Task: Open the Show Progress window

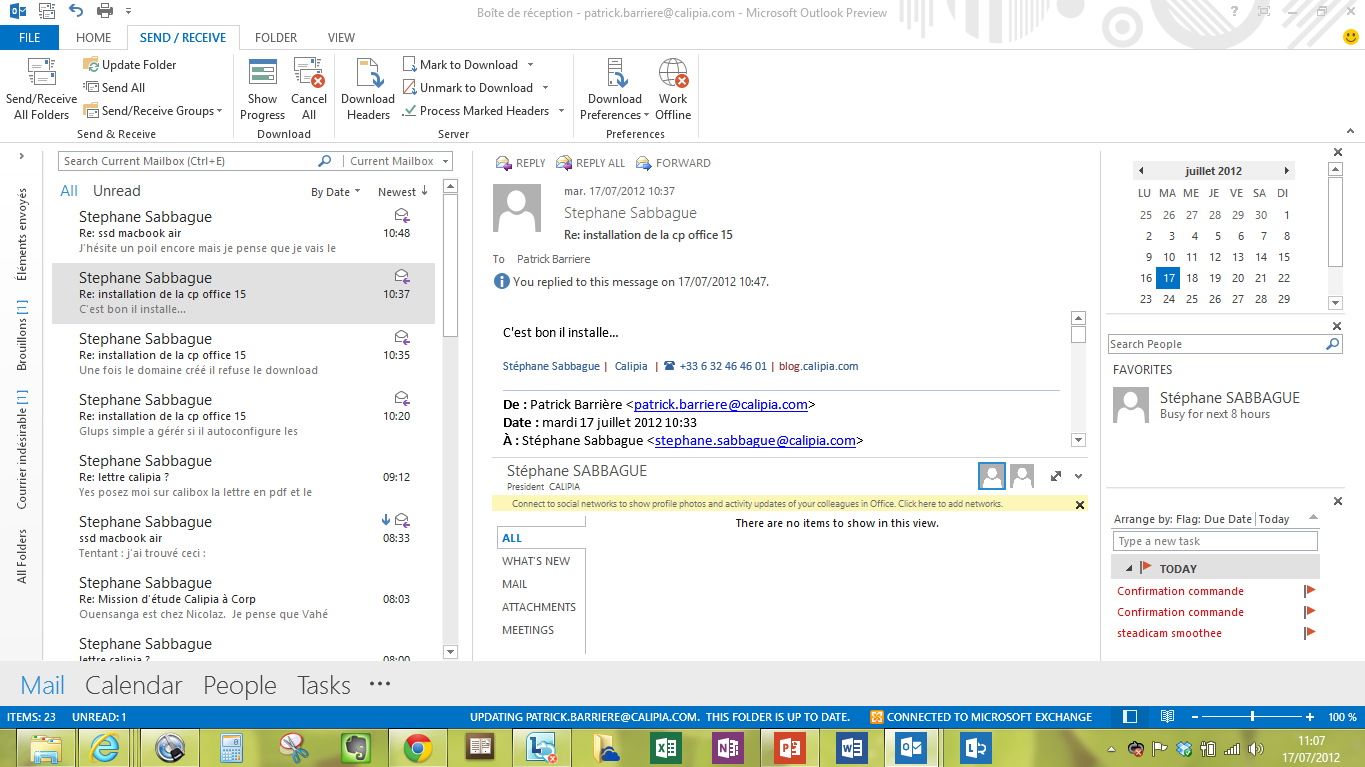Action: coord(262,75)
